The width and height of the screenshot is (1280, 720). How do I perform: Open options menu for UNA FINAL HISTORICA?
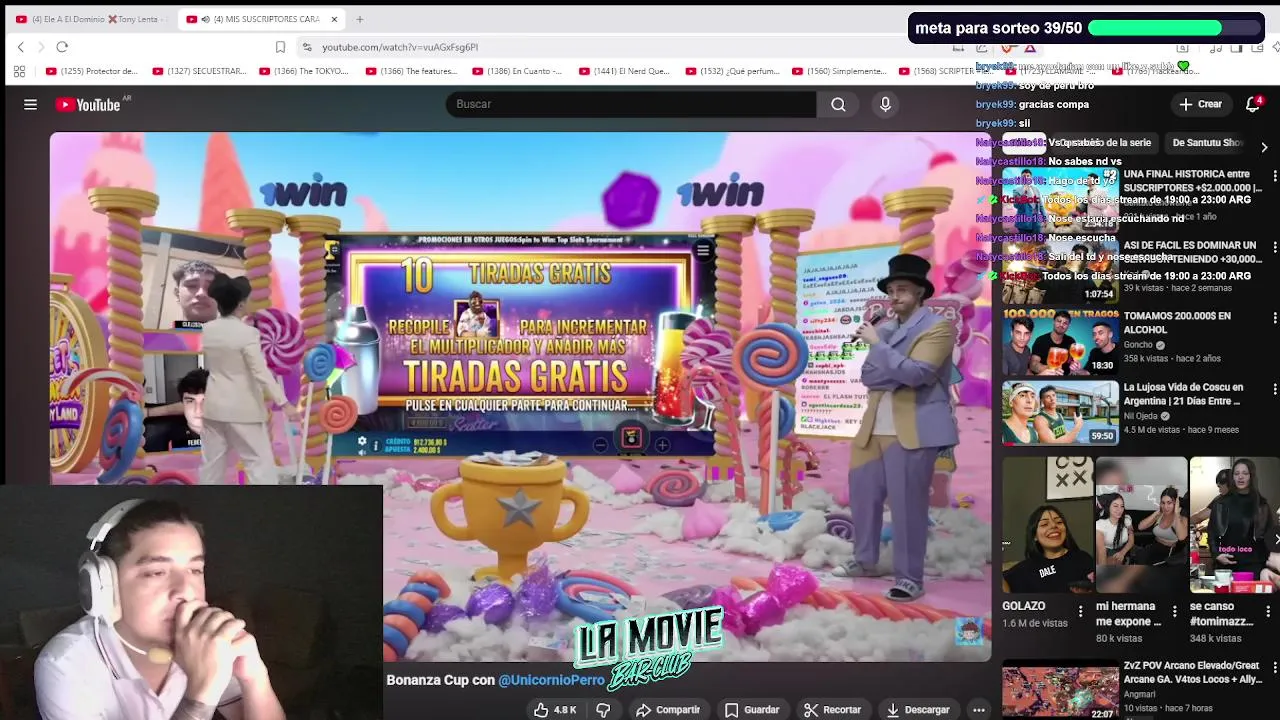pos(1274,176)
